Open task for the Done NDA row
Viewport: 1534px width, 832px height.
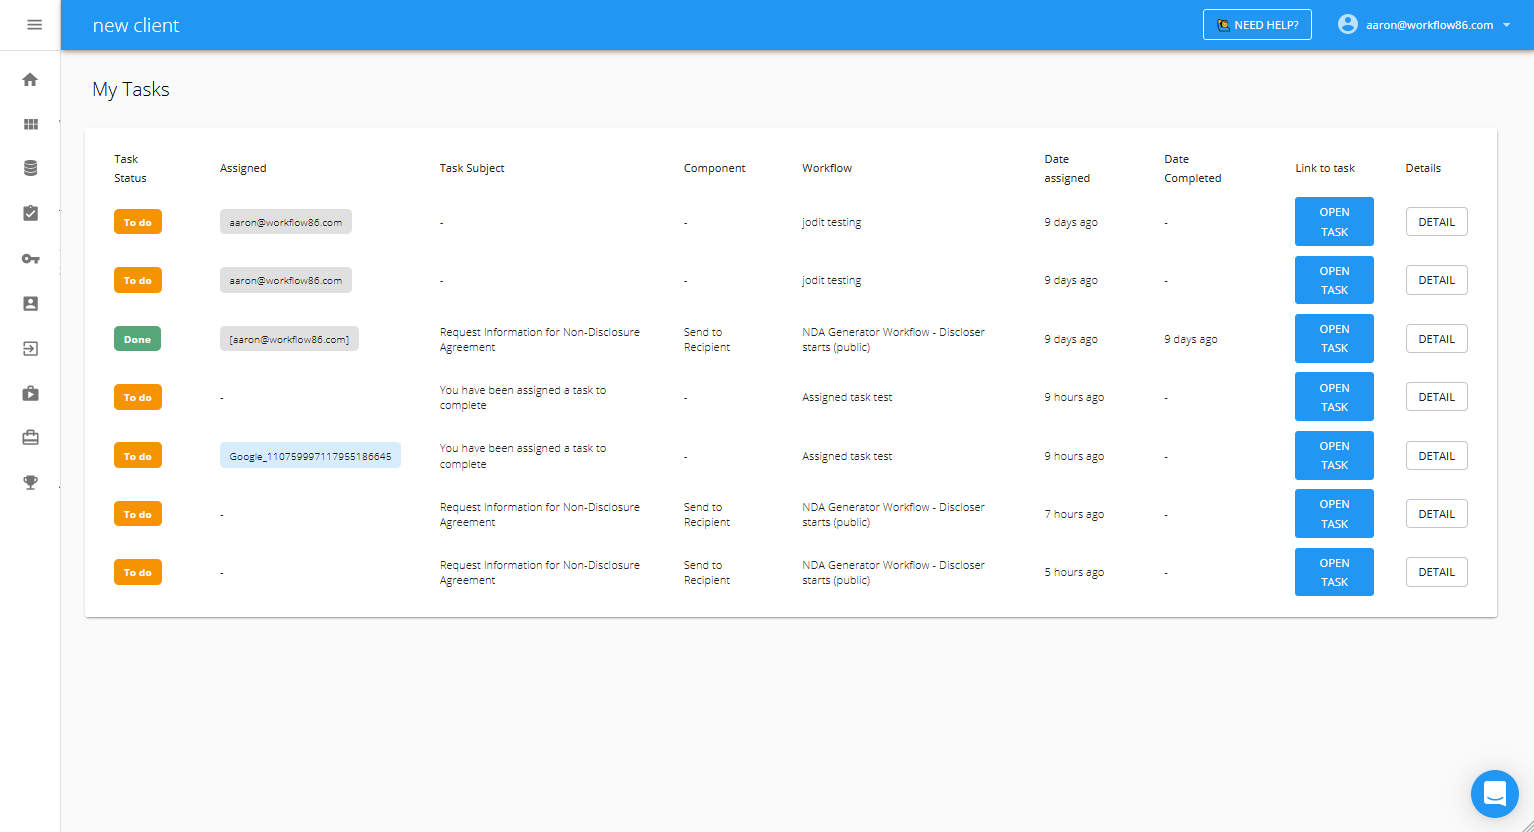(1333, 339)
